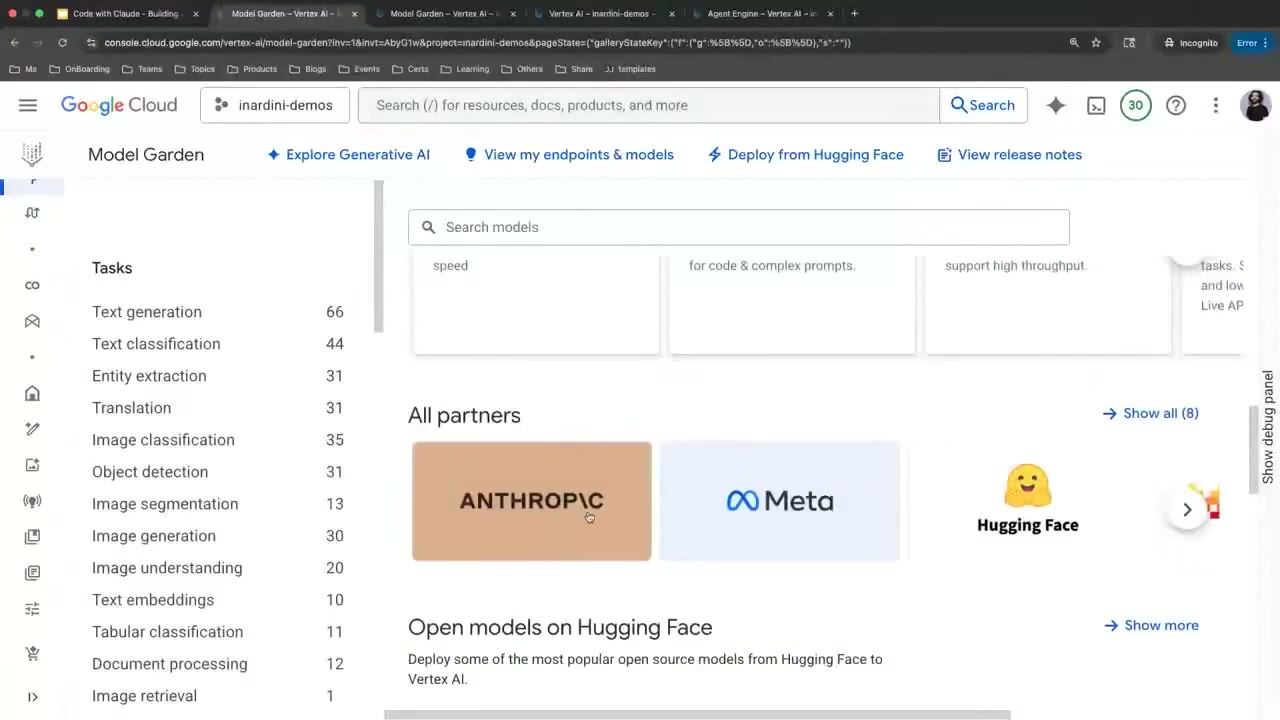This screenshot has height=720, width=1280.
Task: Open the envelope-shaped icon in sidebar
Action: pos(32,321)
